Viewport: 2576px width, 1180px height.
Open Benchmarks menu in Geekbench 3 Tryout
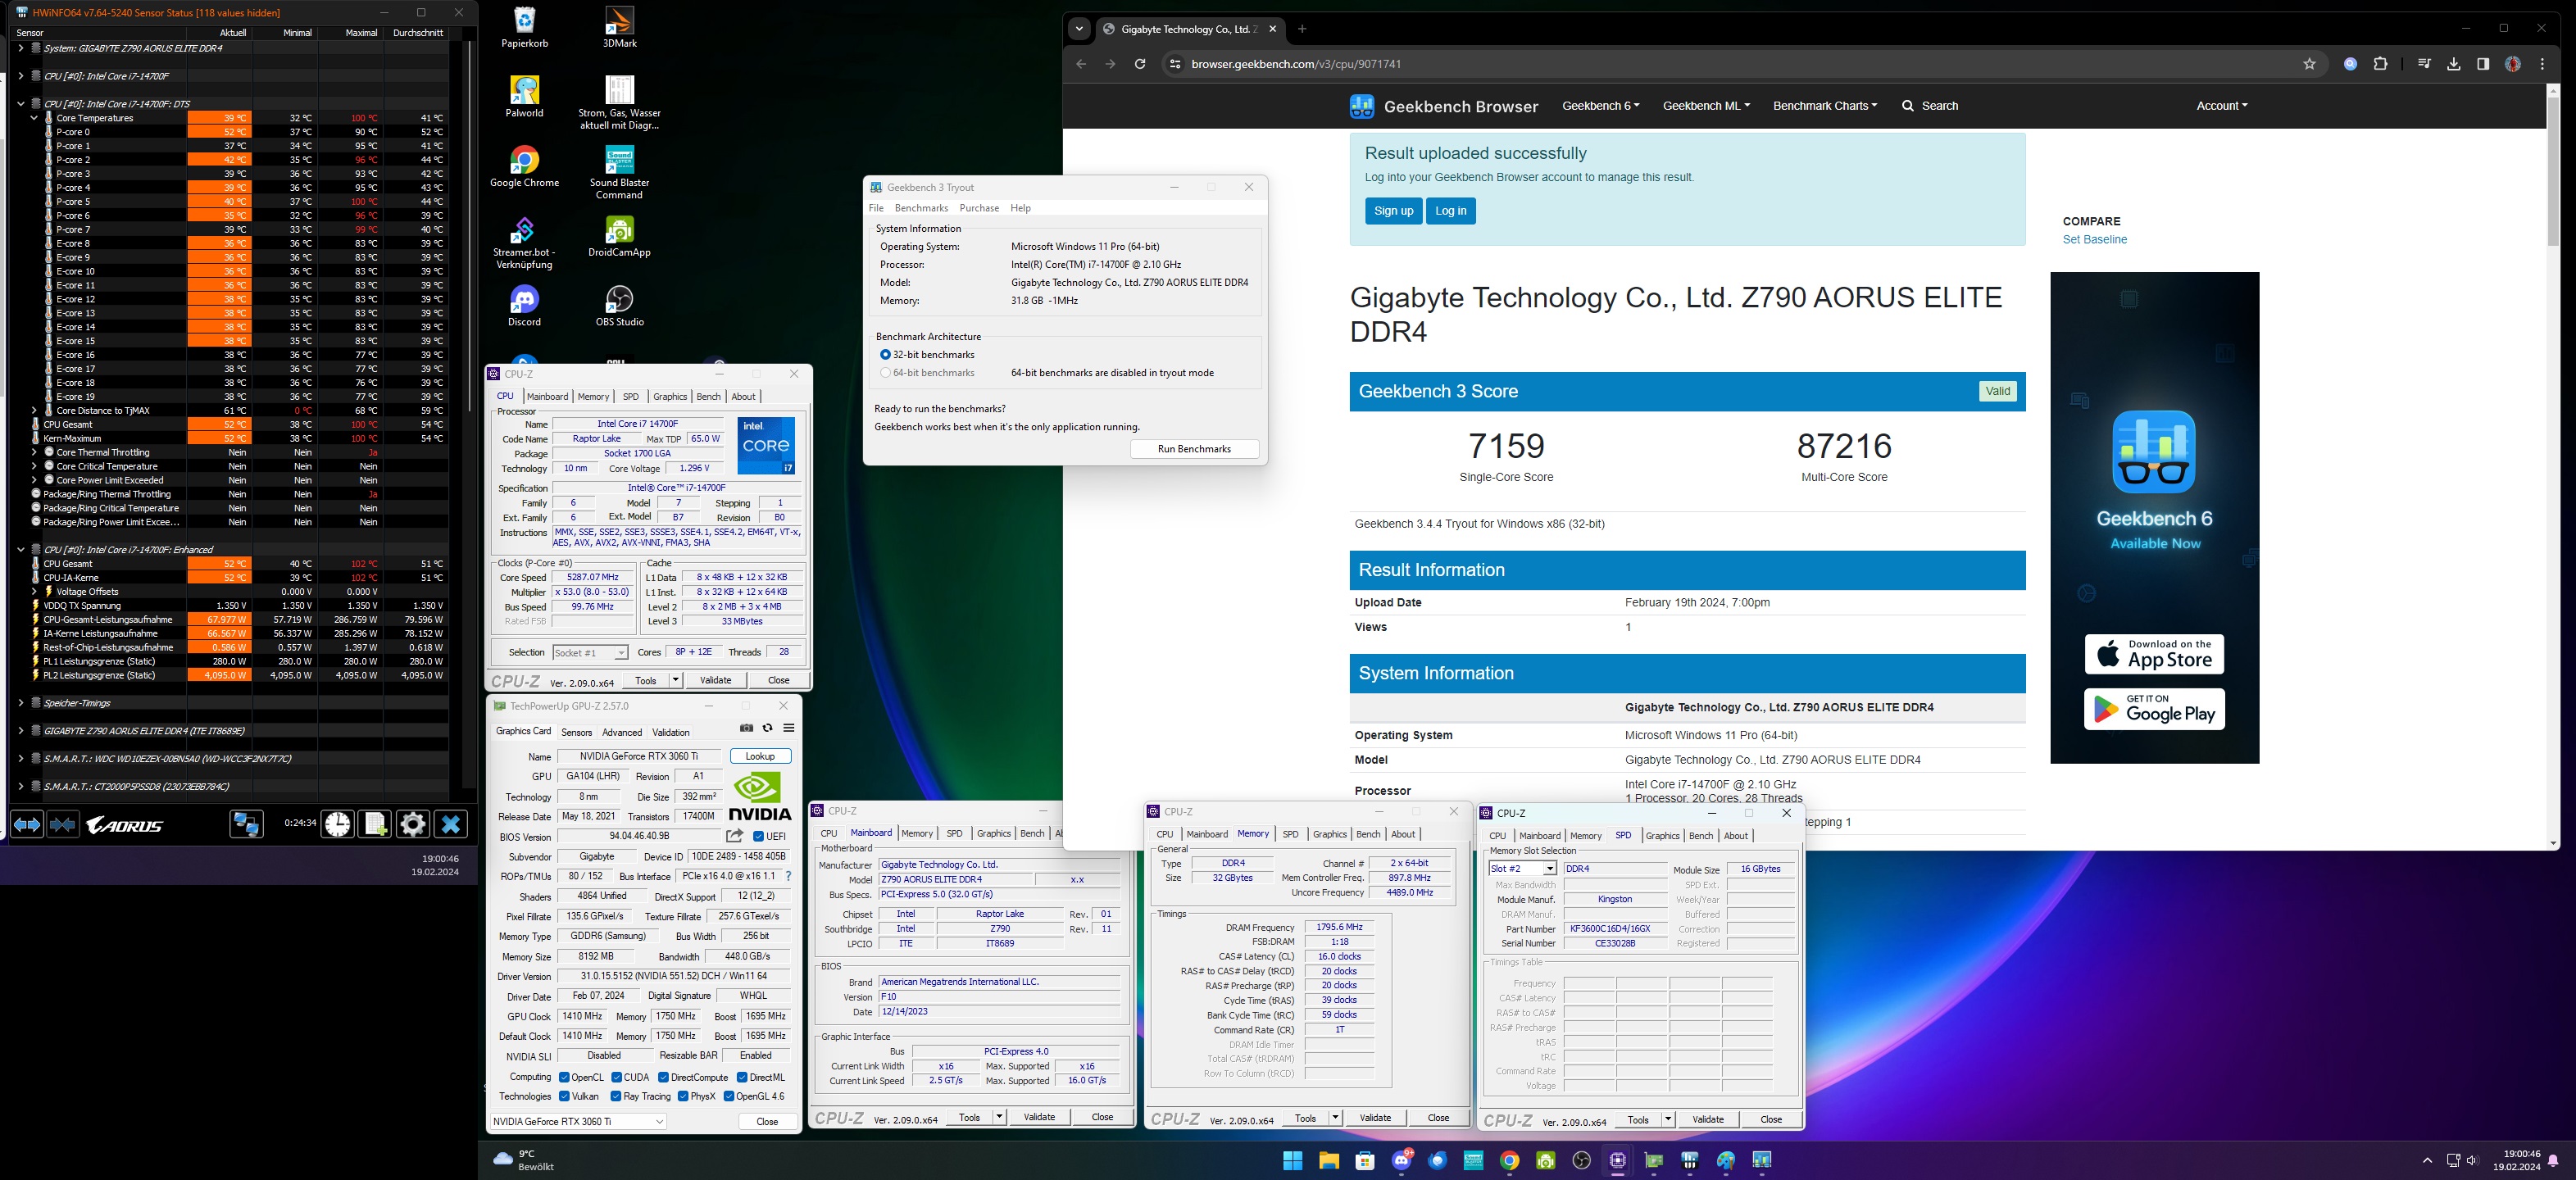(x=921, y=208)
